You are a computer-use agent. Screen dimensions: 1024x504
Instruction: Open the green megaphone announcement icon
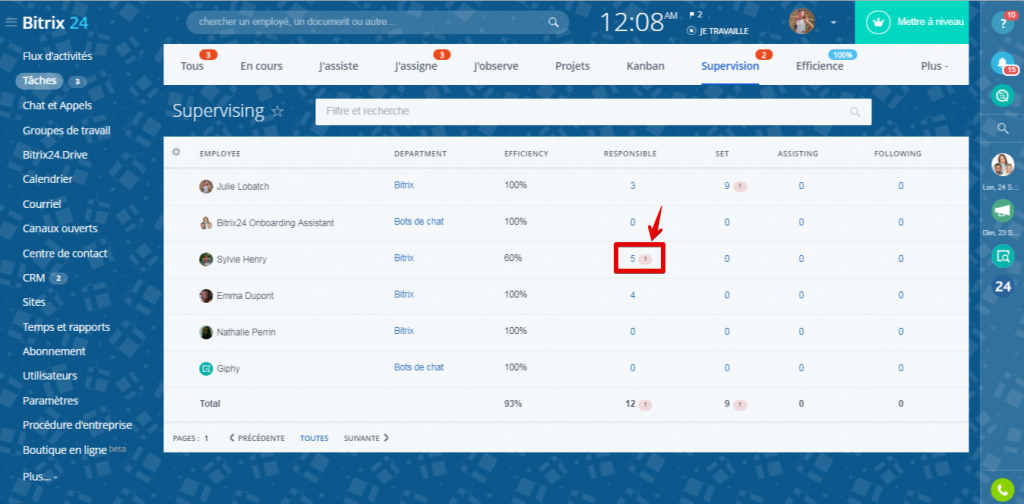pos(1002,211)
